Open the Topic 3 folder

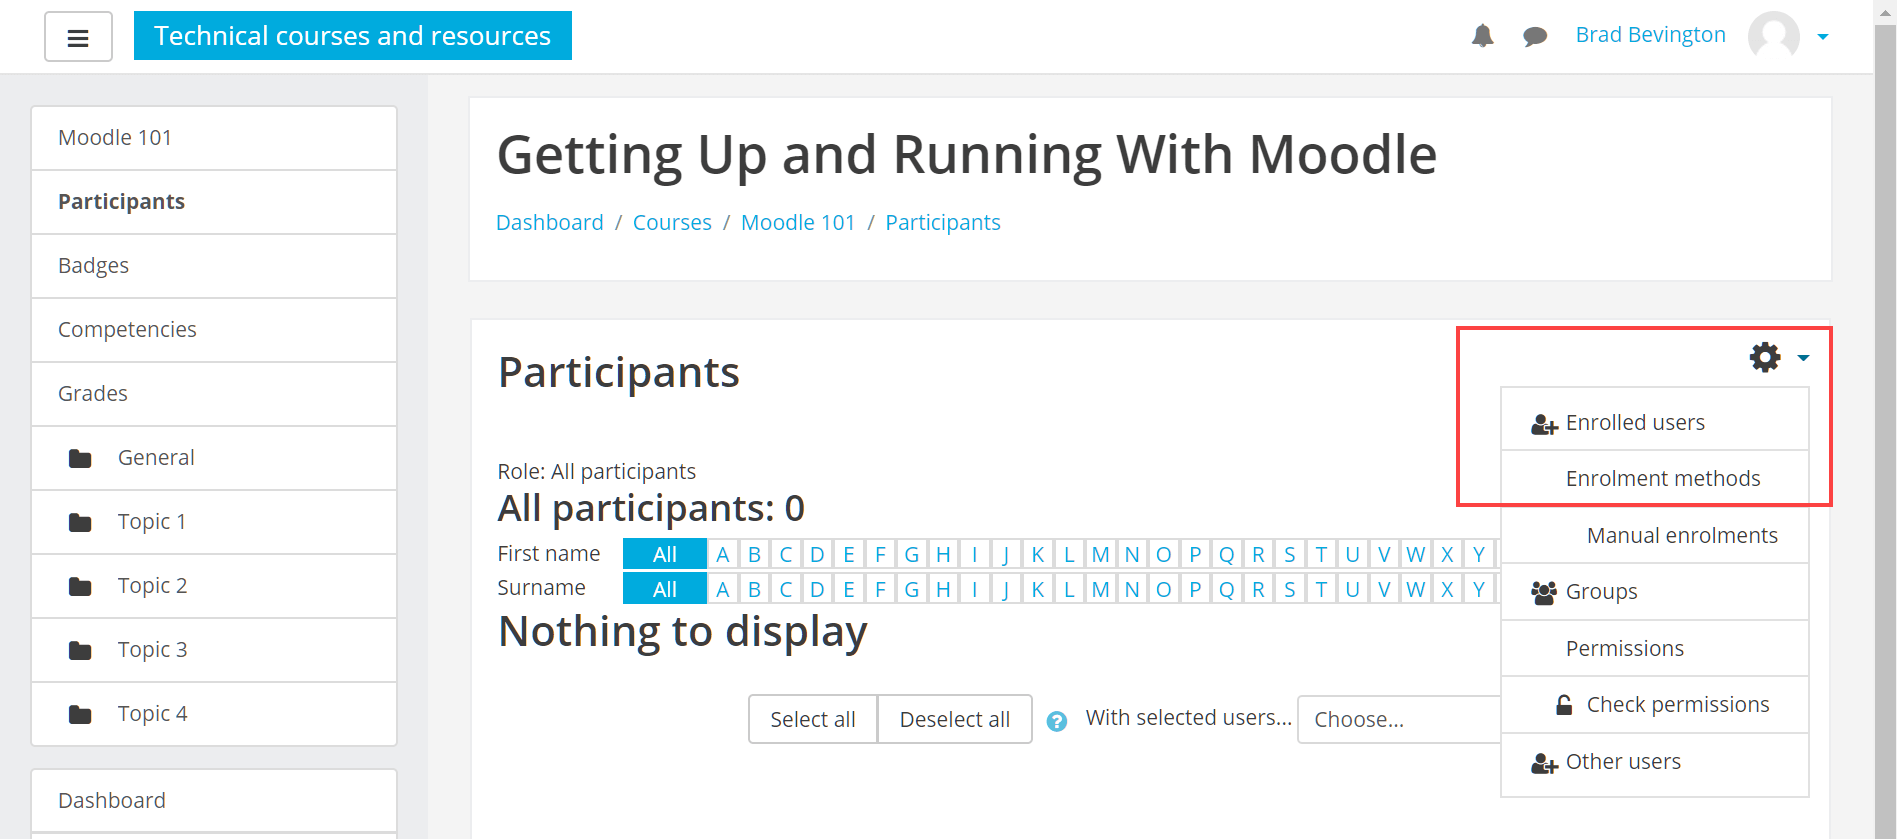click(x=152, y=650)
